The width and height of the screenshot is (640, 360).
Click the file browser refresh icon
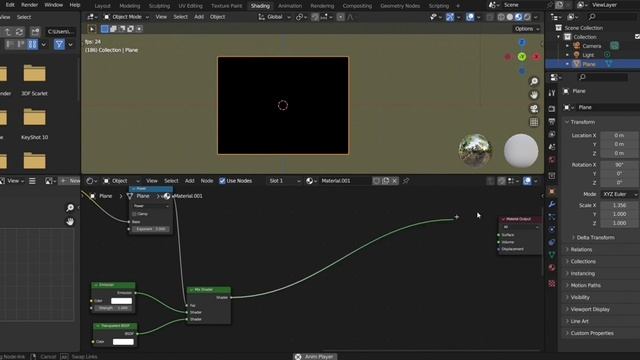click(19, 31)
